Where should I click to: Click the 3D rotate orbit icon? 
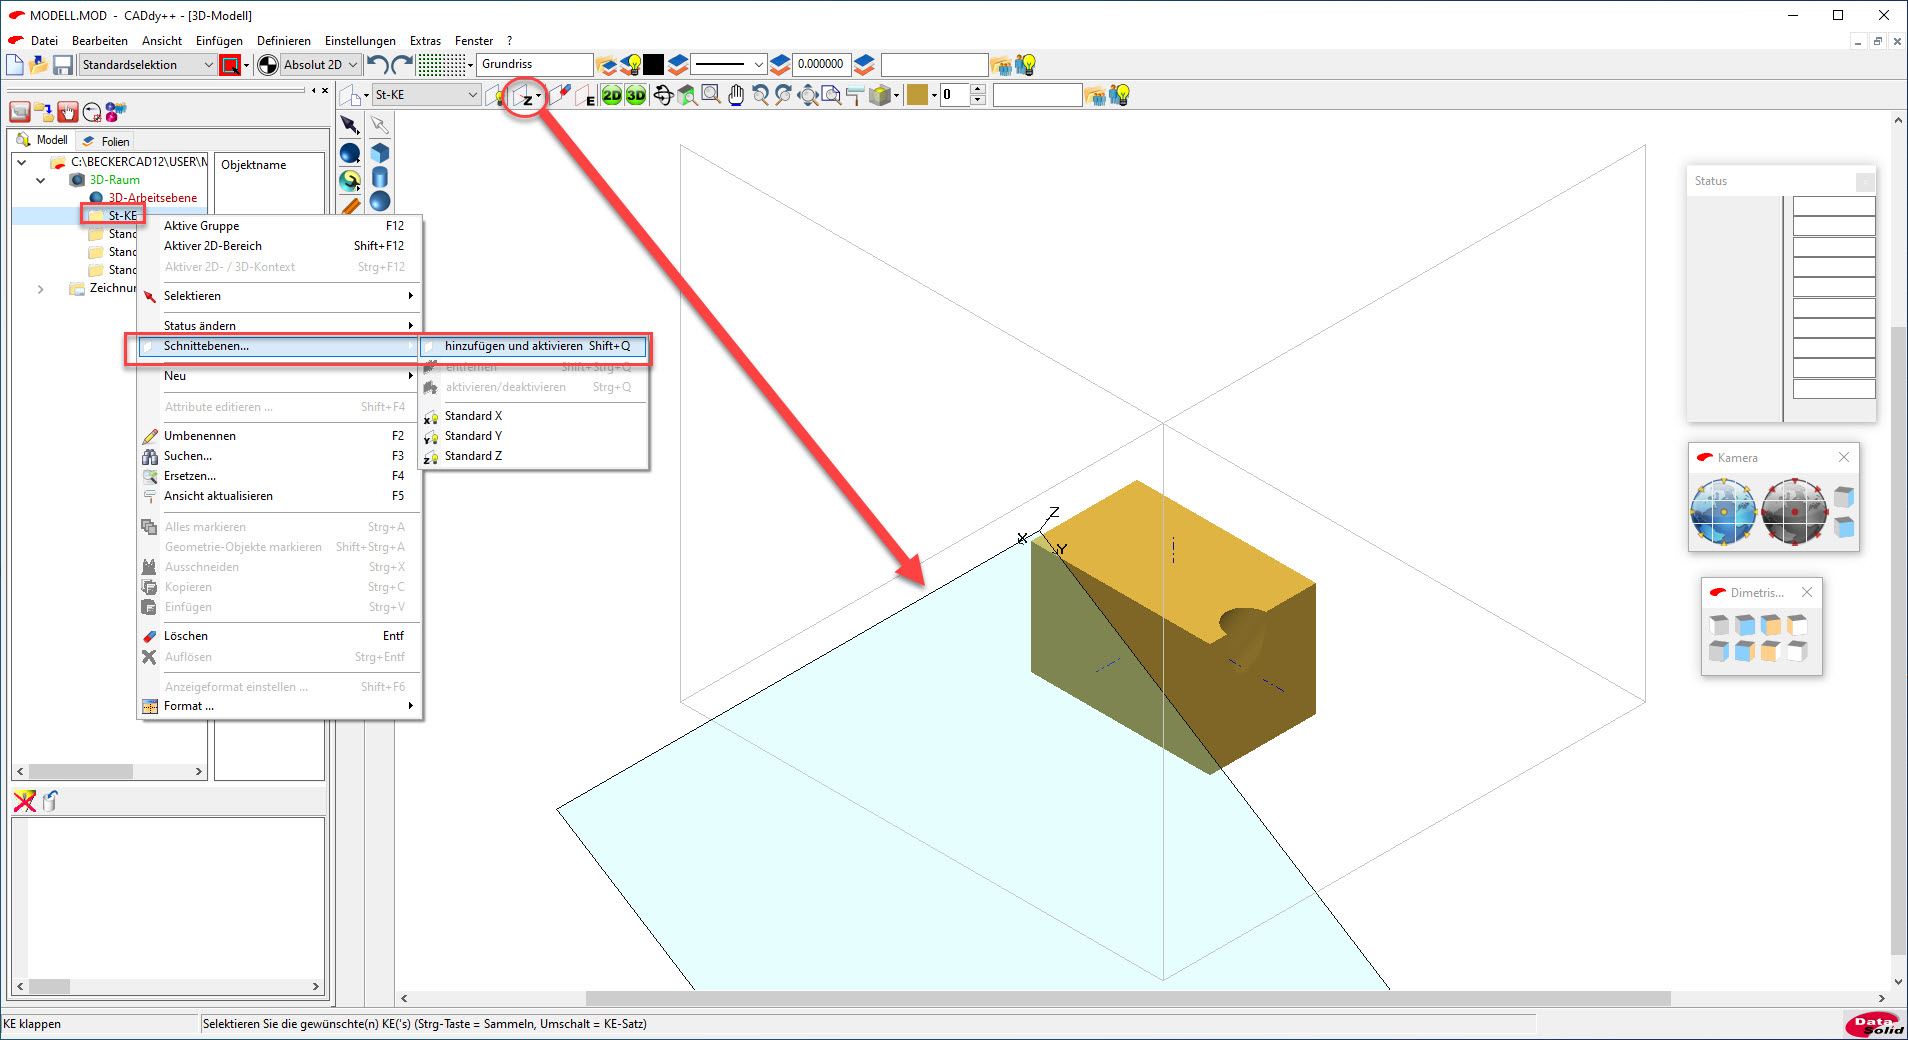click(x=662, y=95)
